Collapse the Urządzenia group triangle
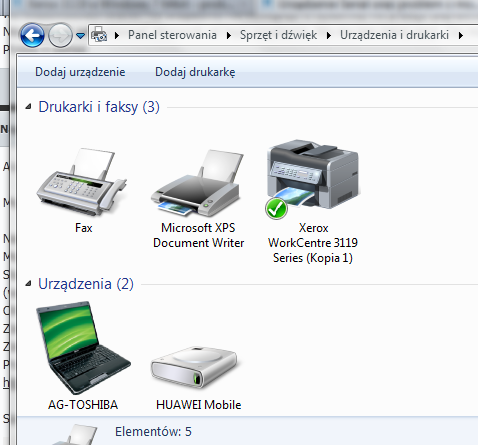The width and height of the screenshot is (478, 445). coord(29,284)
